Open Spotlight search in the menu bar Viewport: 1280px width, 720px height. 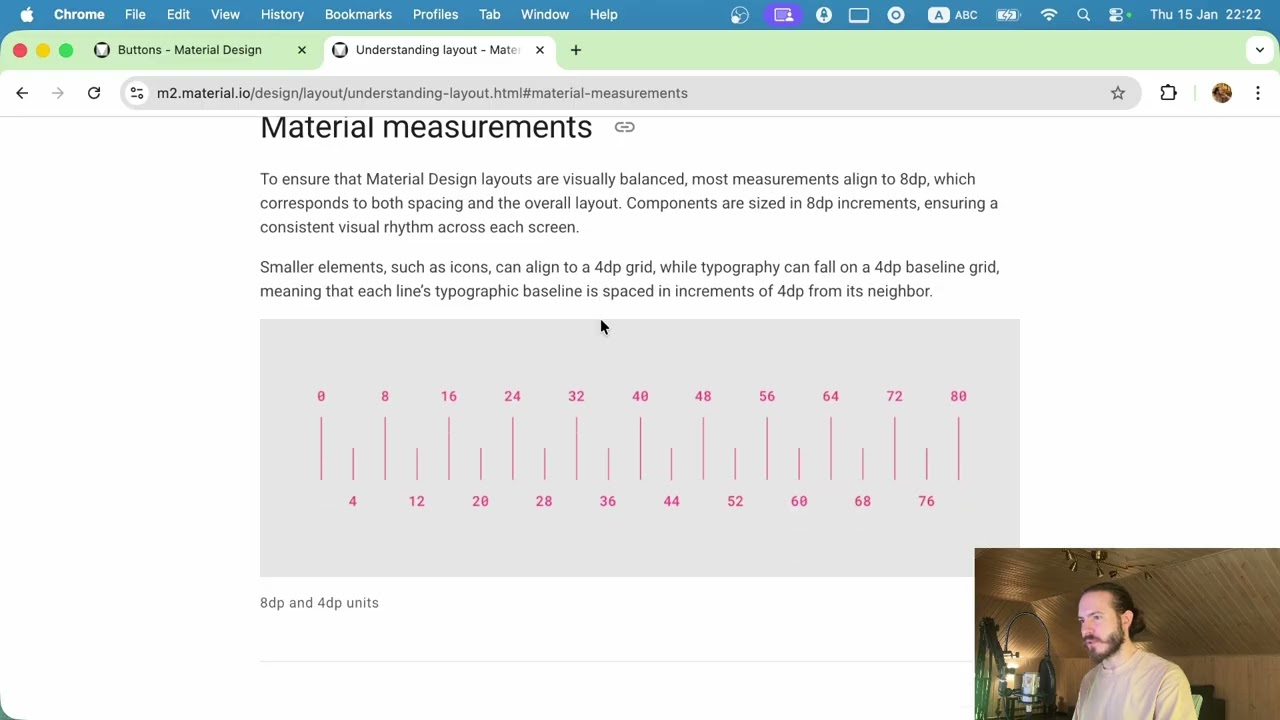coord(1084,14)
